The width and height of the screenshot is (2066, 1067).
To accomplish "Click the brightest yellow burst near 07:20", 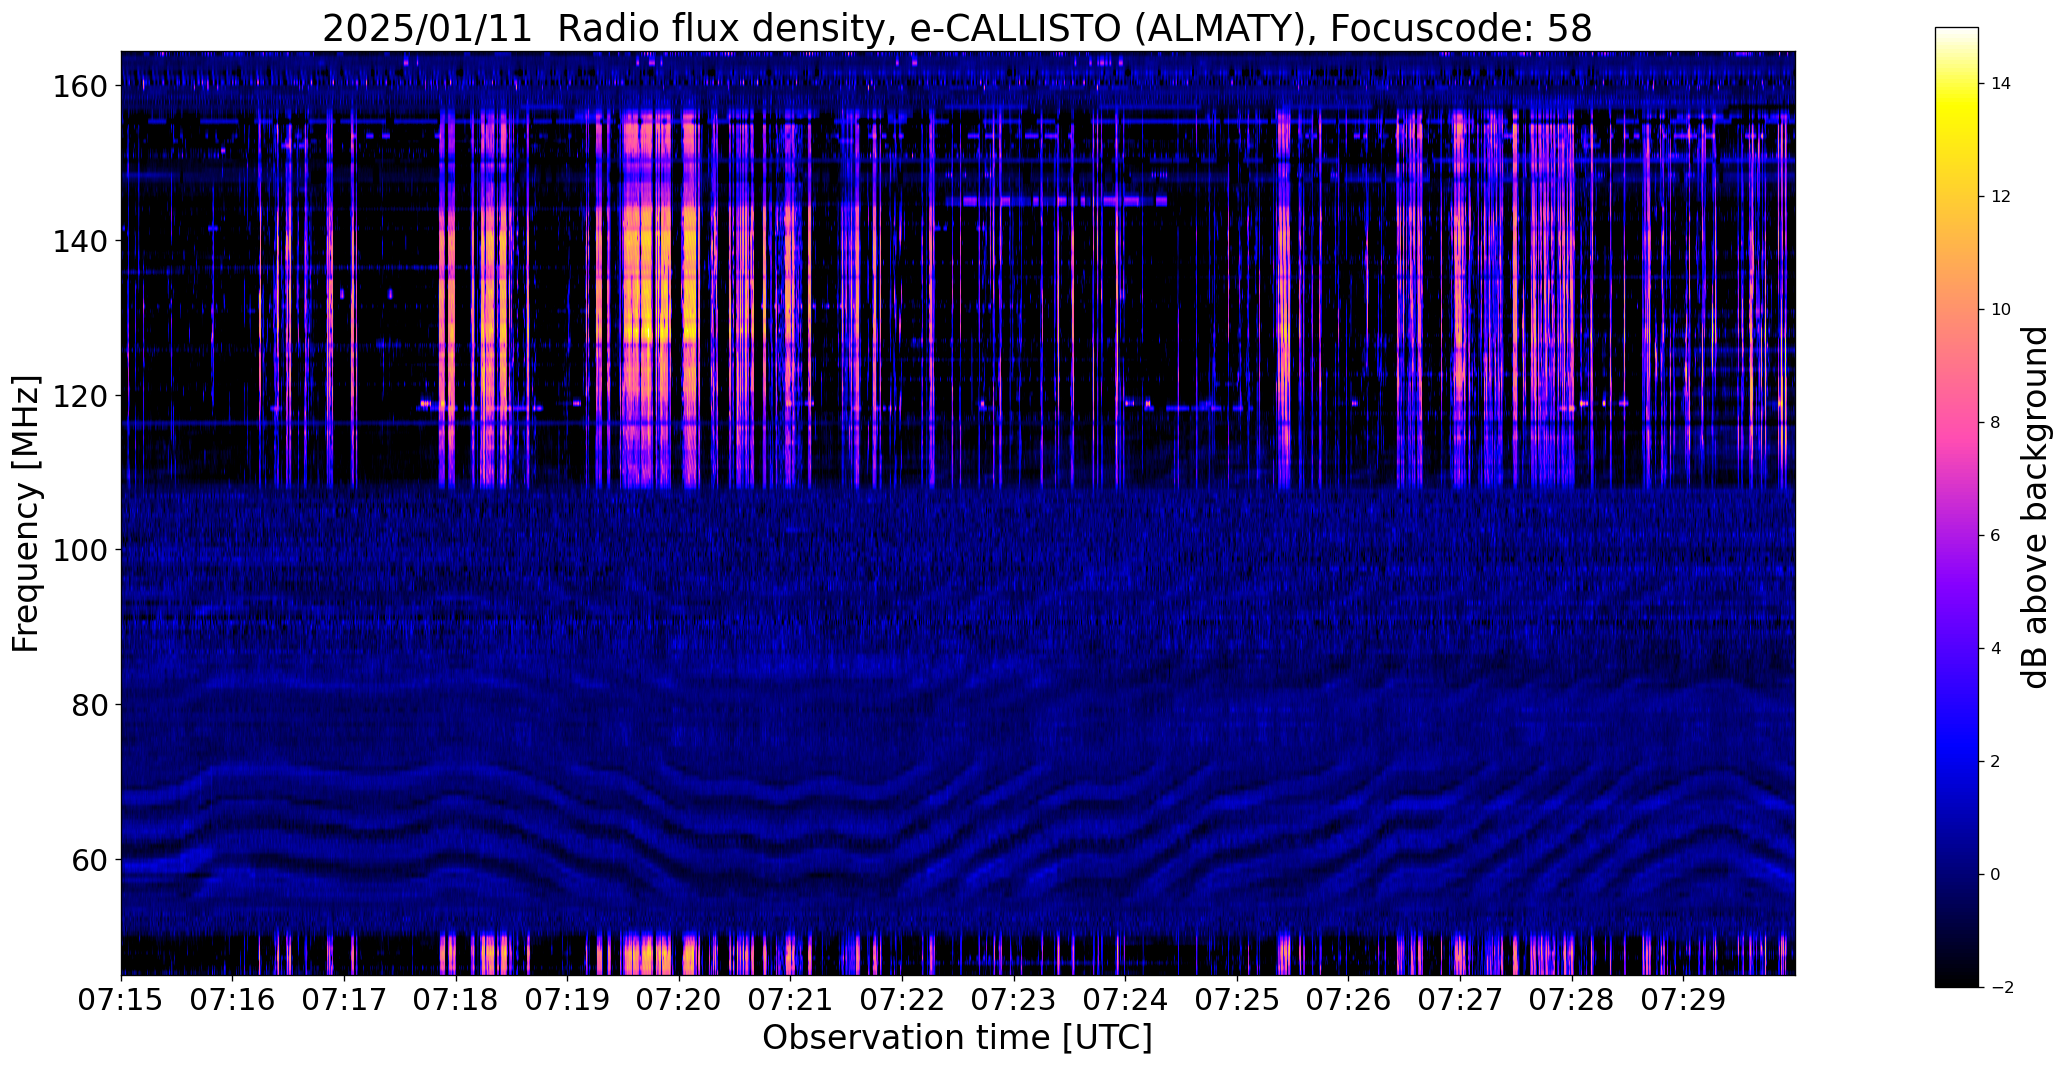I will [x=646, y=300].
